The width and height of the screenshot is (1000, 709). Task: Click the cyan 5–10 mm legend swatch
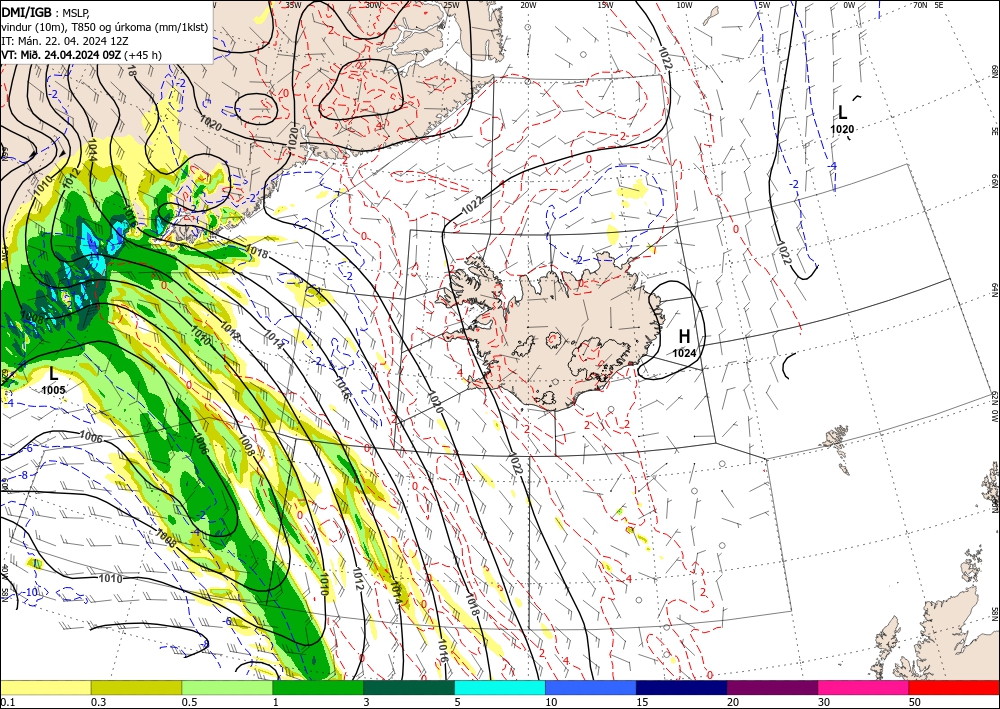(500, 687)
